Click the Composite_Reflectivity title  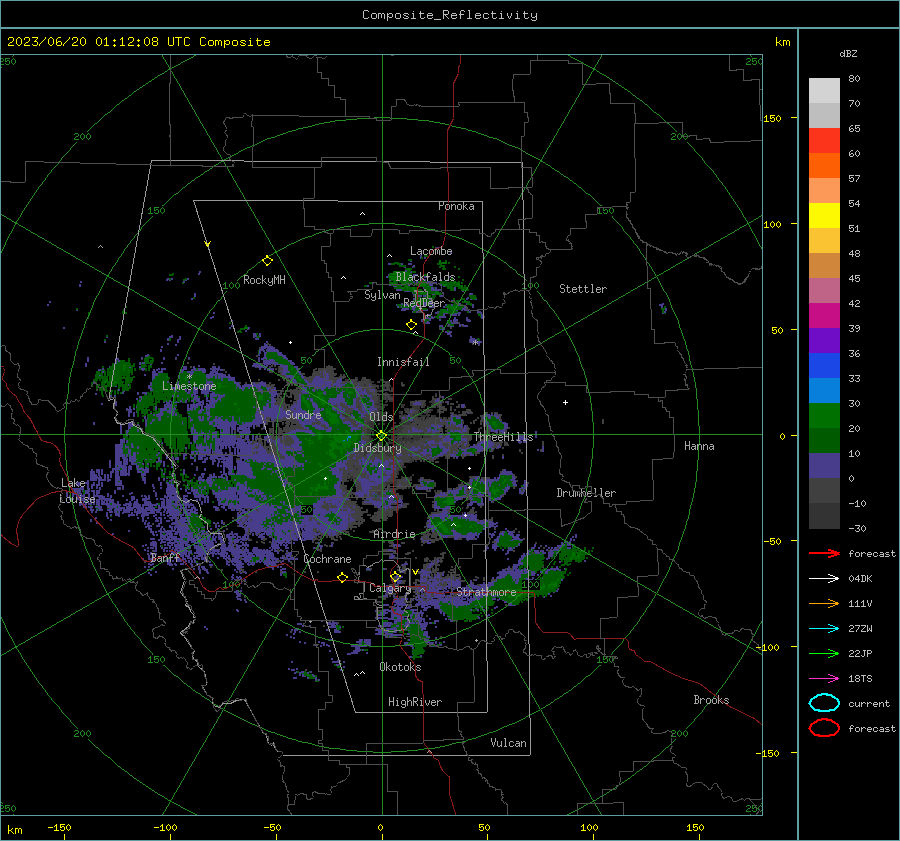point(449,15)
